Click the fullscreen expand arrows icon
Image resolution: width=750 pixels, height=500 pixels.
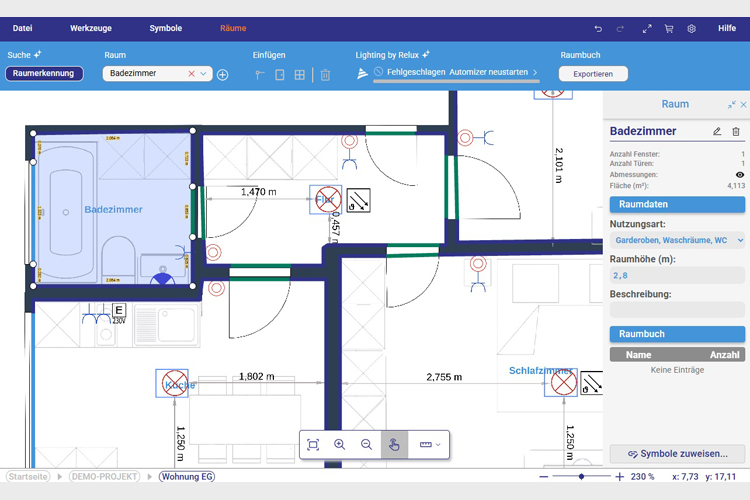[x=647, y=29]
